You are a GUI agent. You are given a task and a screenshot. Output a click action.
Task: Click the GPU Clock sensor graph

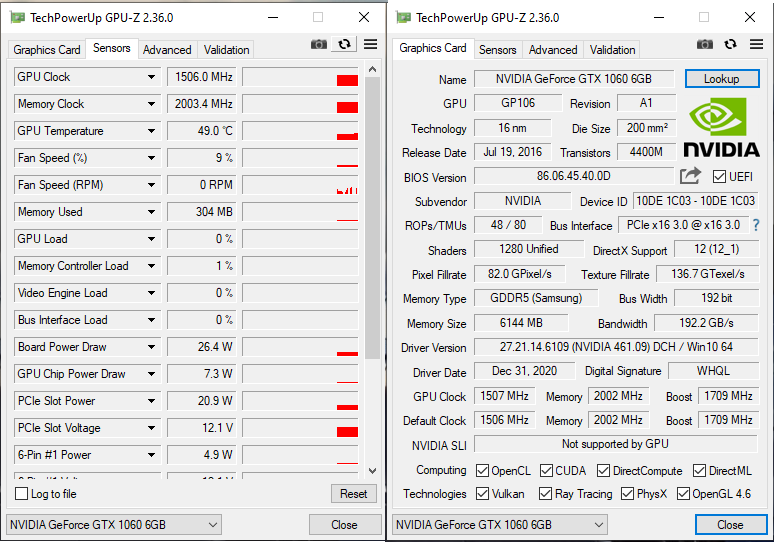point(300,77)
